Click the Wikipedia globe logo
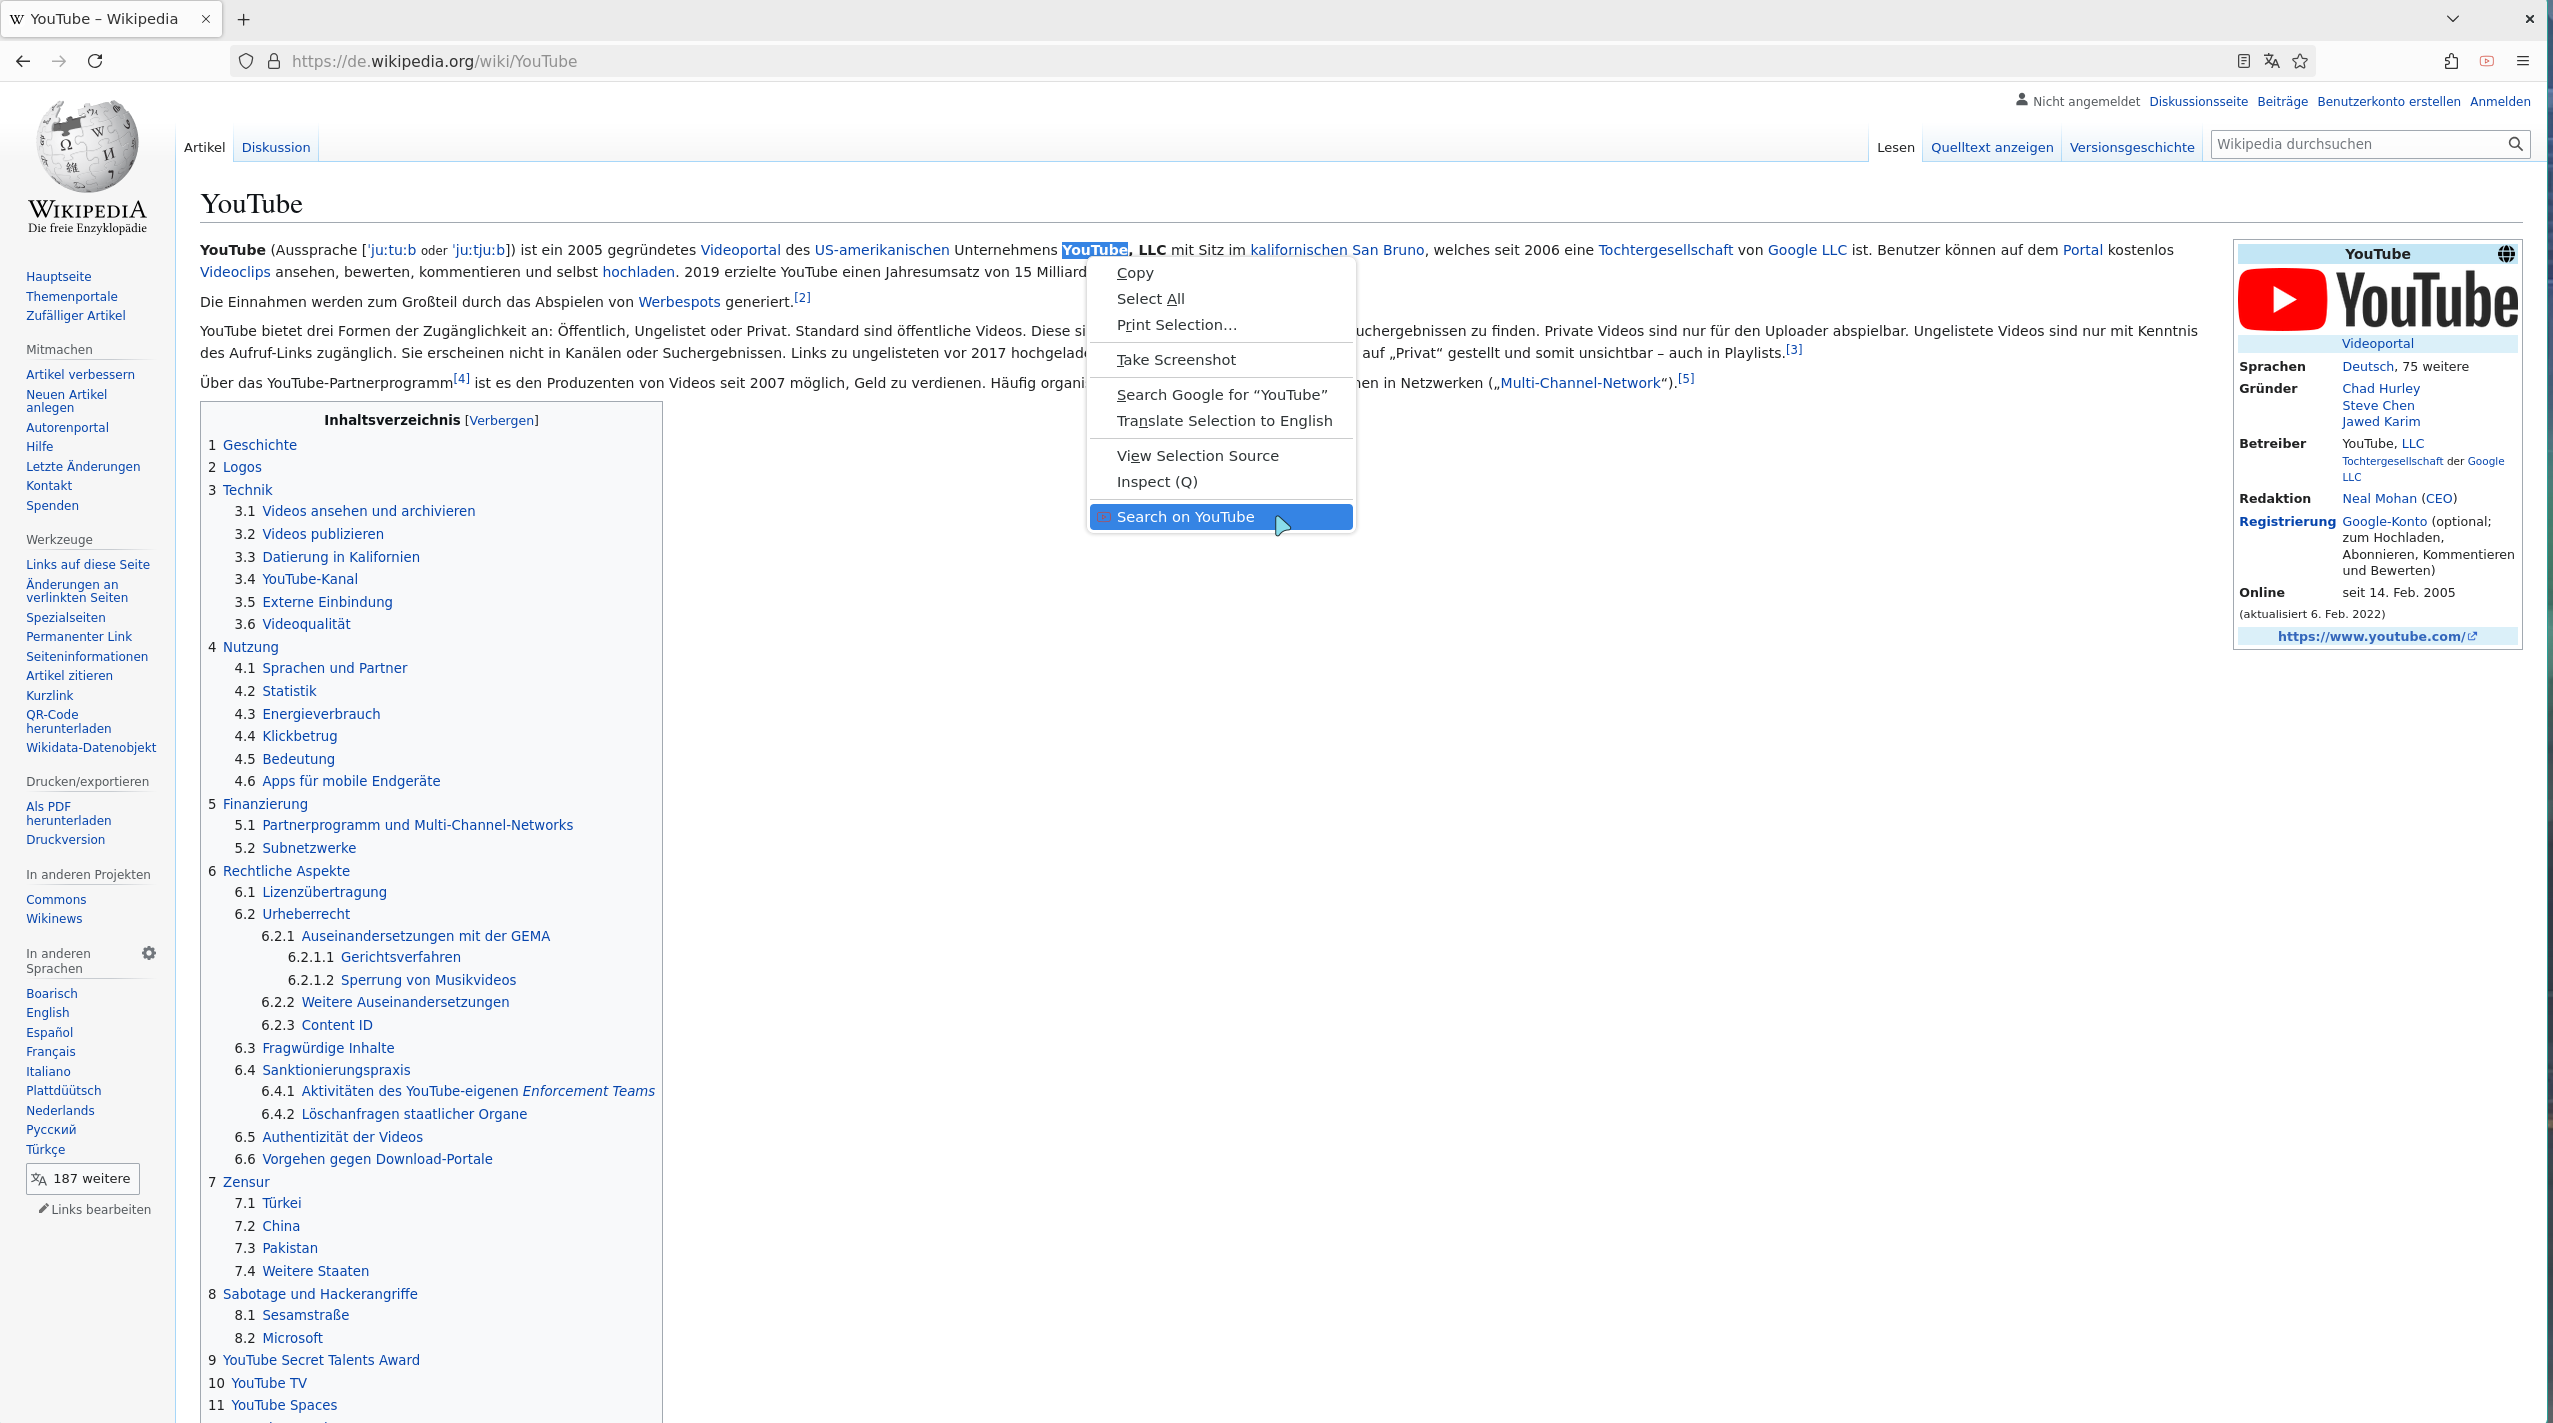Screen dimensions: 2553x1423 (x=87, y=166)
